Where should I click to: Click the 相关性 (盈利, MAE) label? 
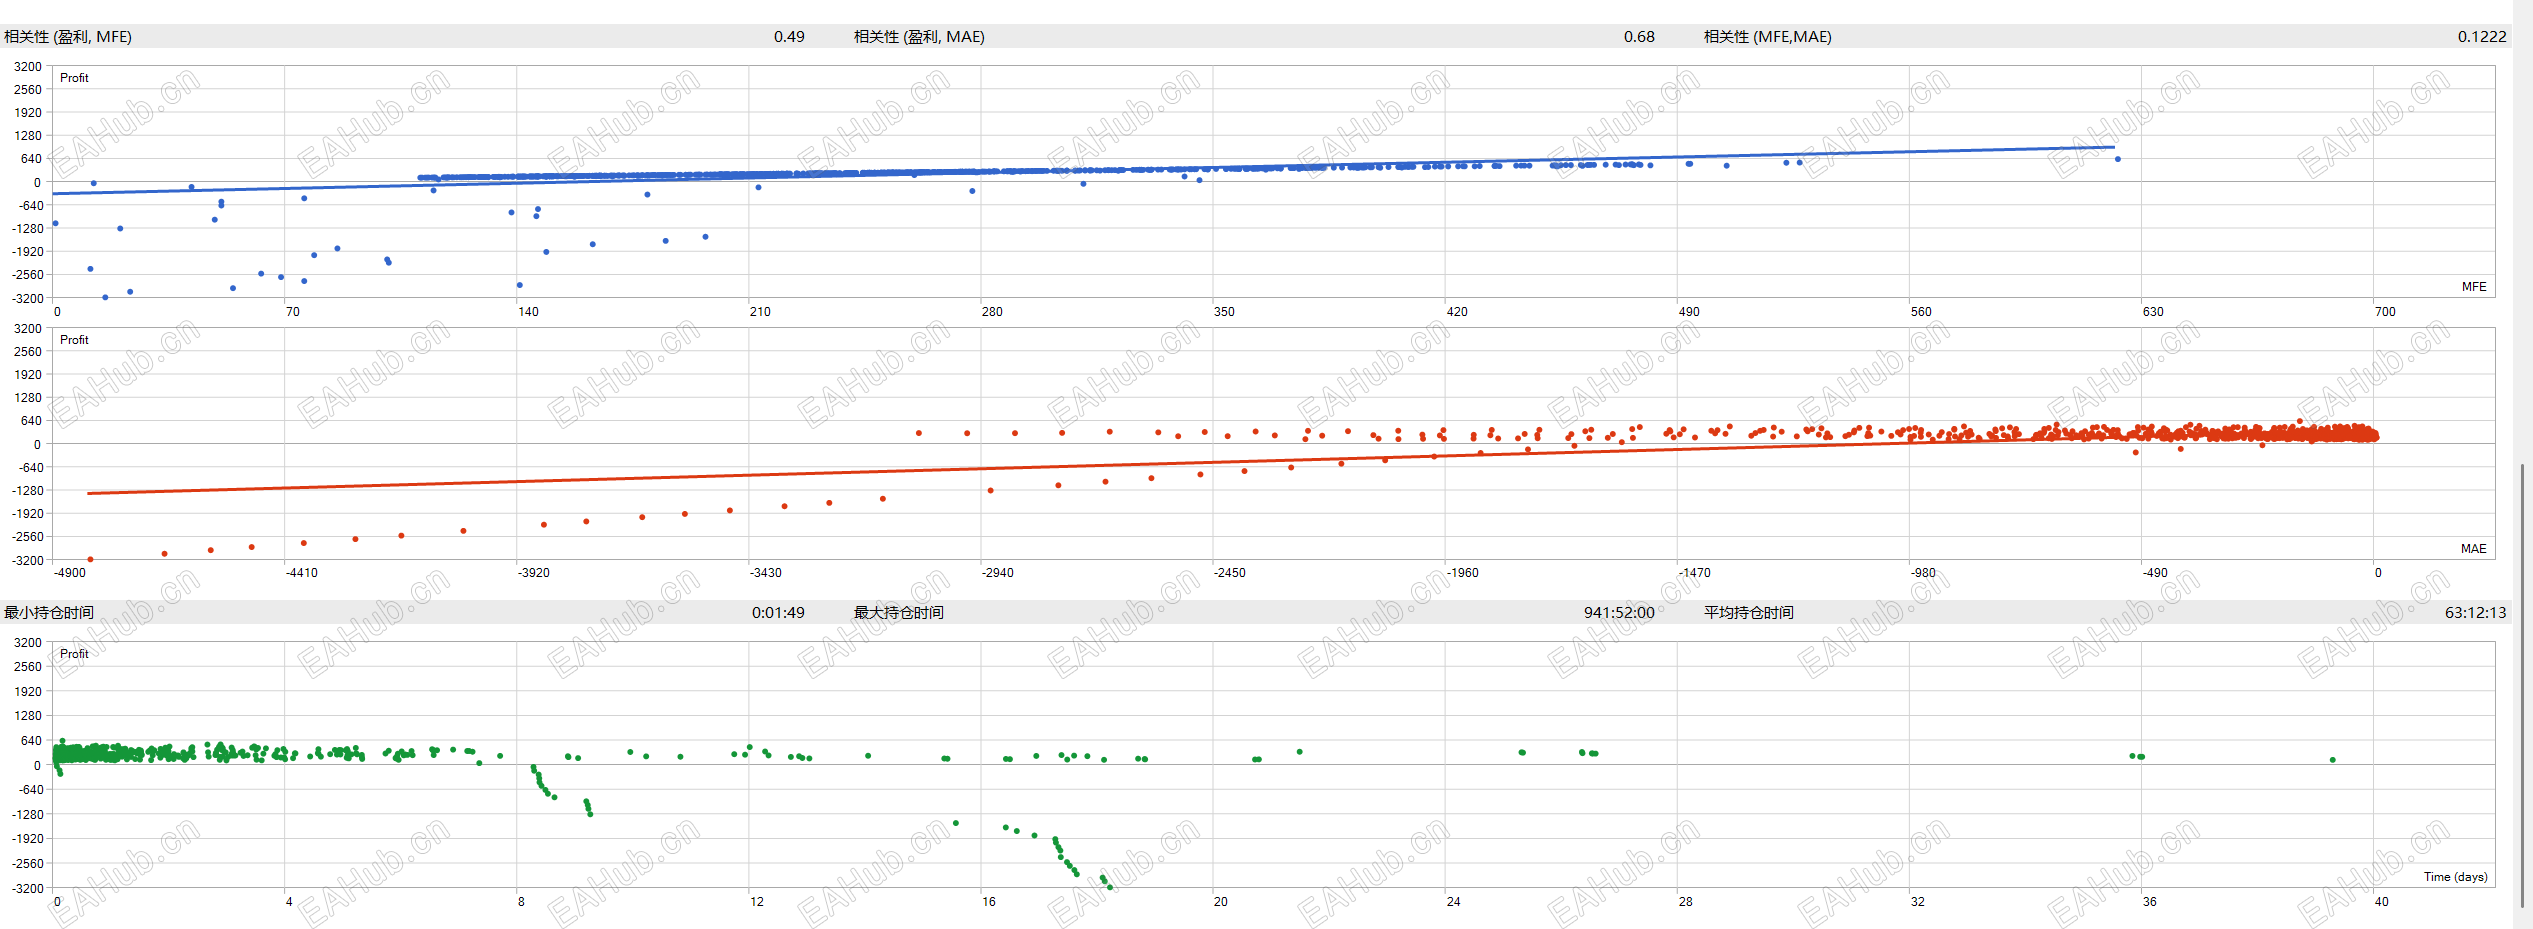919,37
